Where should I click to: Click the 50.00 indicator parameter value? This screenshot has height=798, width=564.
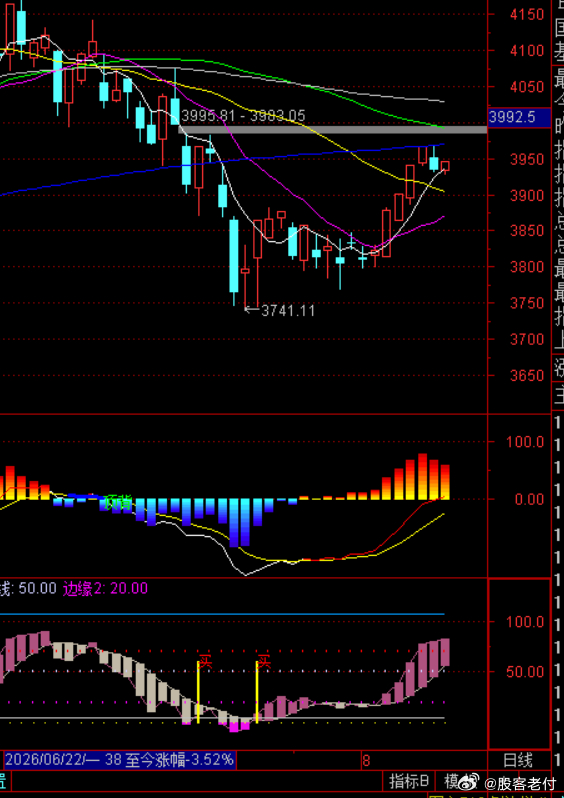point(37,589)
